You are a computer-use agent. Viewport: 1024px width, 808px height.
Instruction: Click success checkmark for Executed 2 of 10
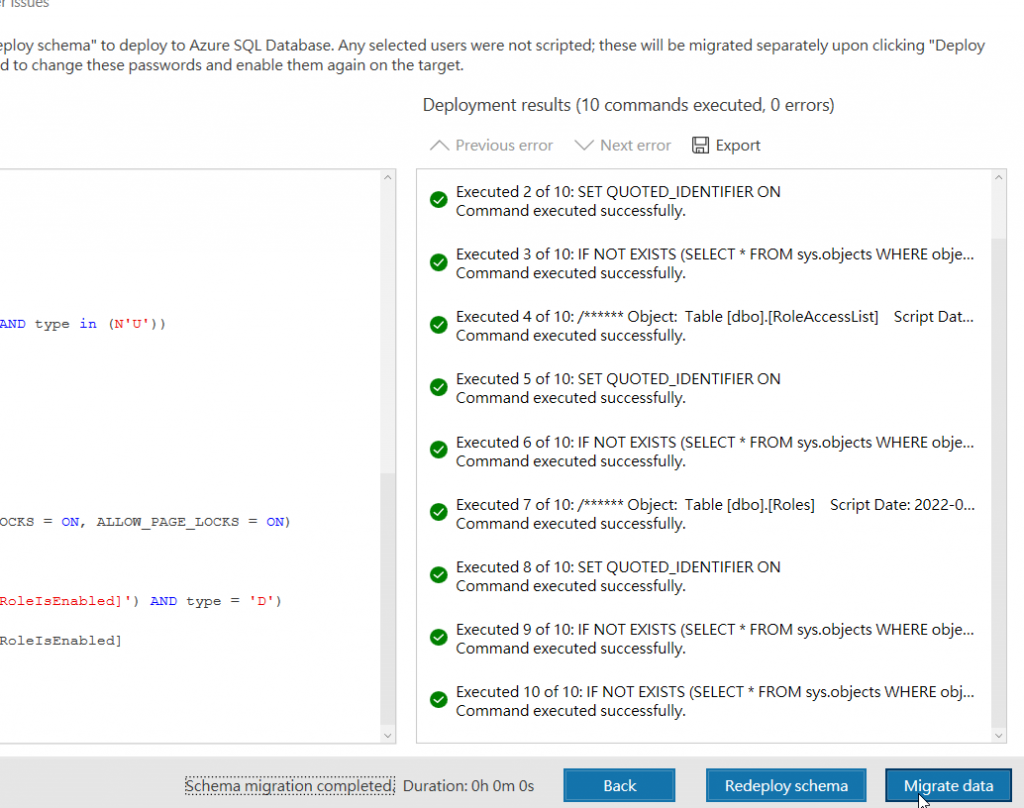(439, 200)
